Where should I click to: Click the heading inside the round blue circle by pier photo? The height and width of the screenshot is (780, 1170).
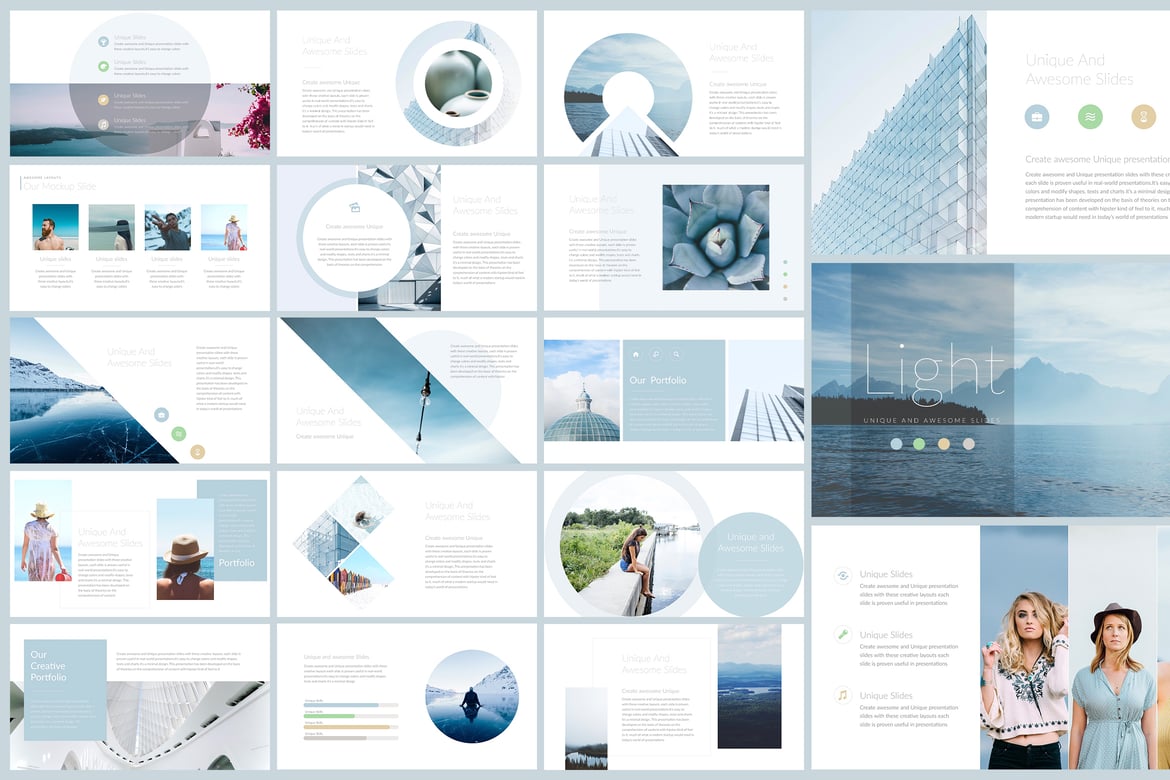(751, 543)
